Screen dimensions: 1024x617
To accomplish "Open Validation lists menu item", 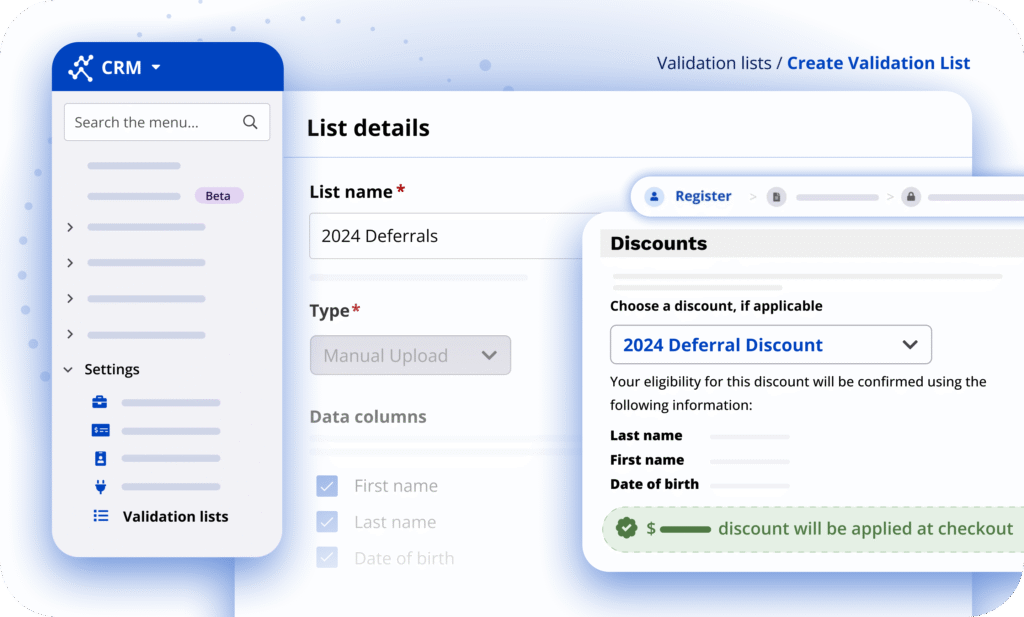I will pyautogui.click(x=175, y=516).
